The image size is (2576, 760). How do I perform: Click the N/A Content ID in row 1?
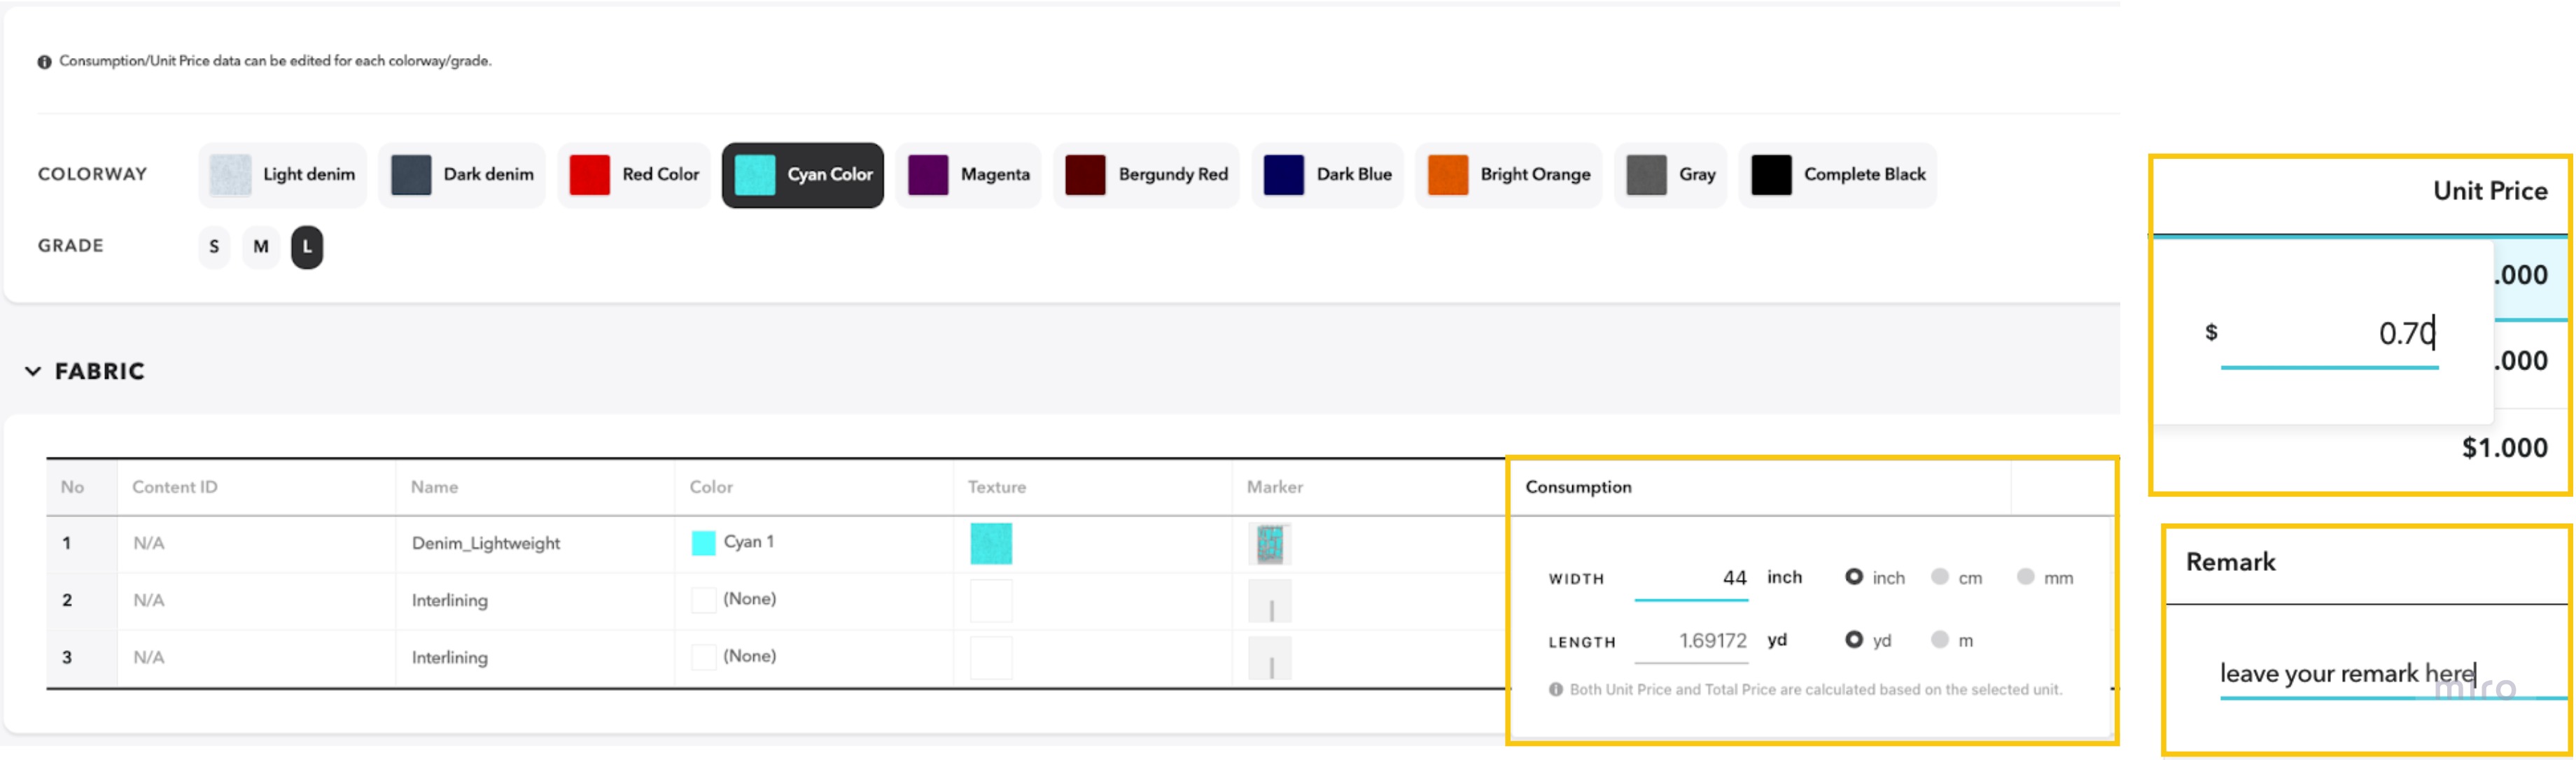[148, 544]
